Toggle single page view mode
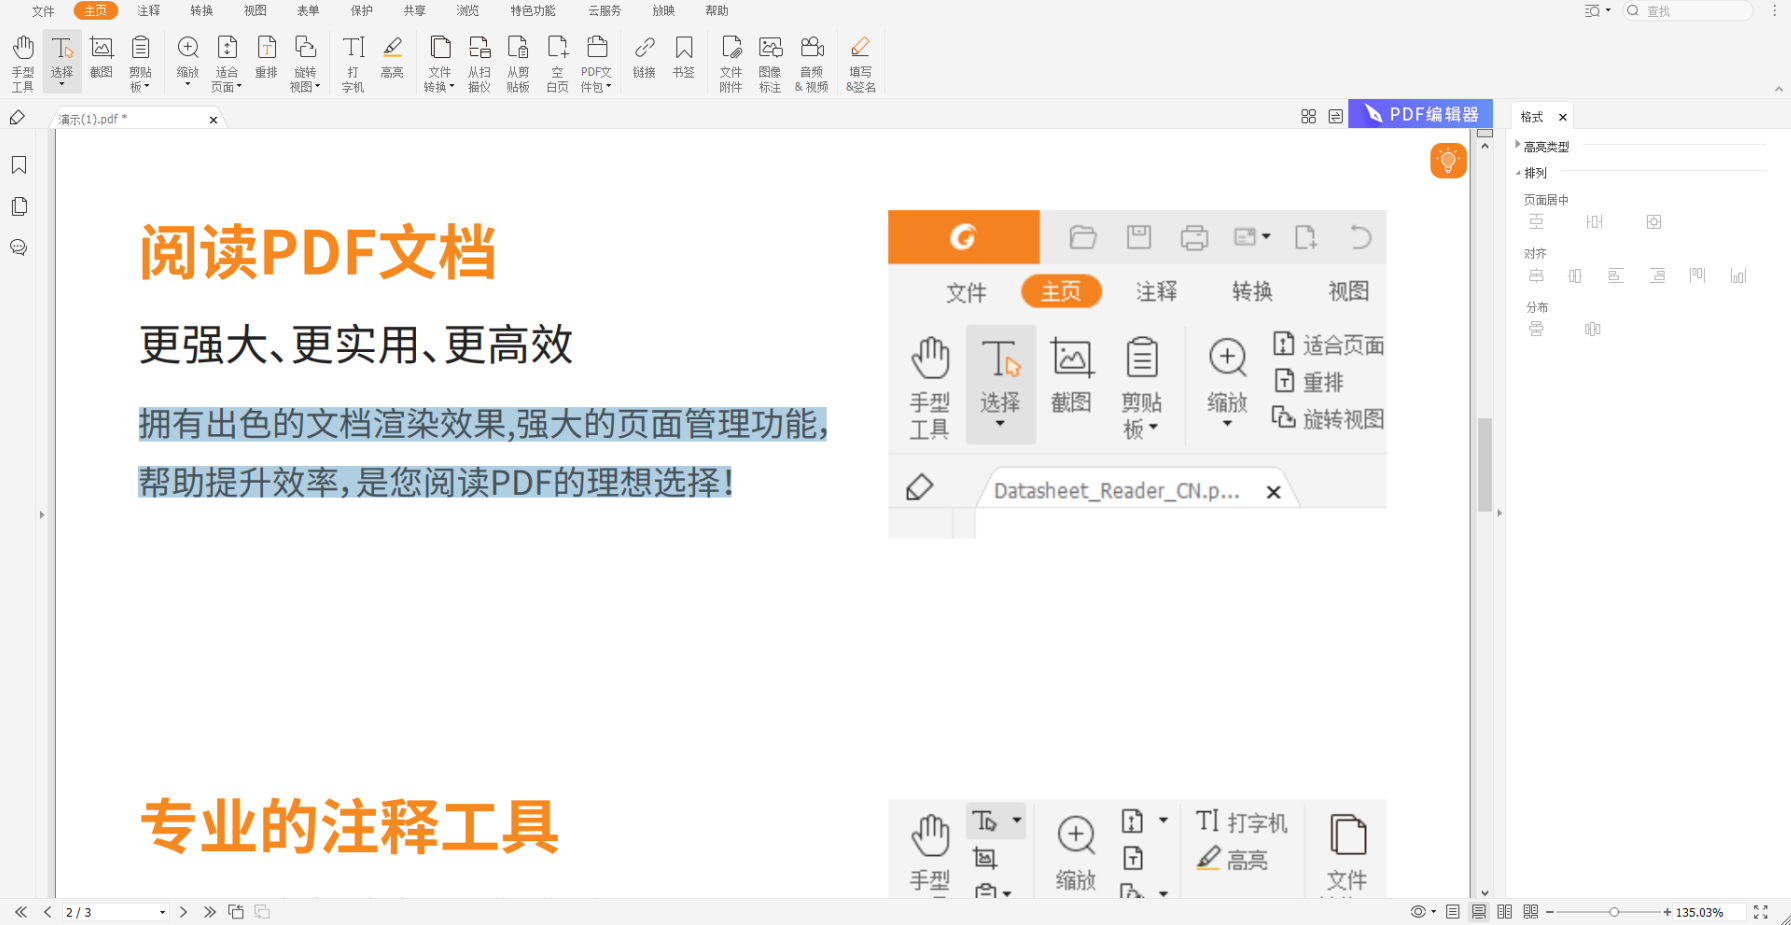The height and width of the screenshot is (925, 1791). [1452, 911]
